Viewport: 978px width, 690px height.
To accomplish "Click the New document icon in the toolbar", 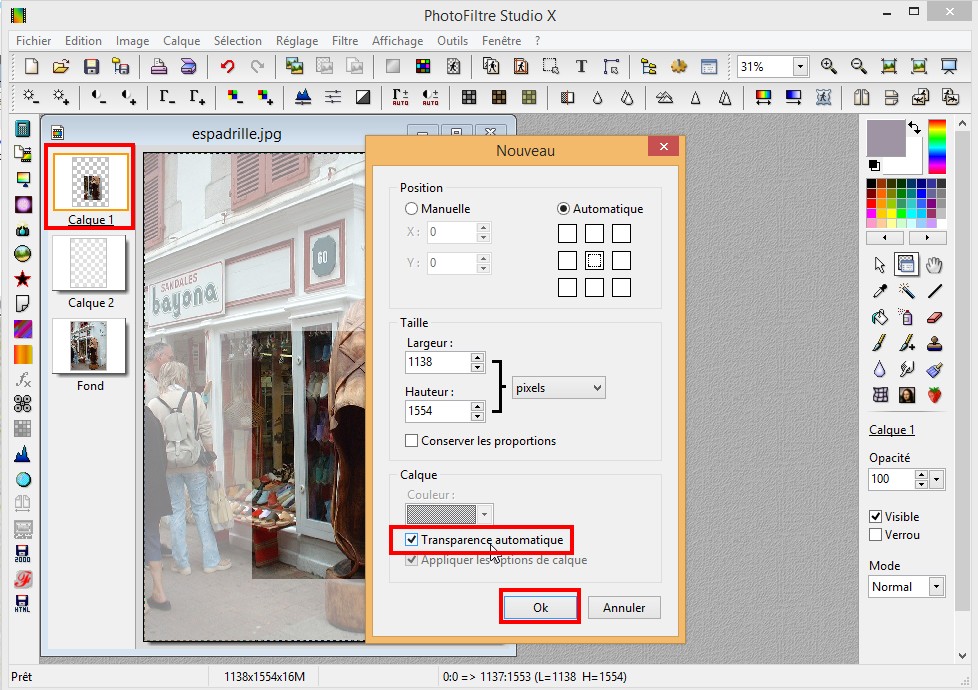I will [31, 66].
